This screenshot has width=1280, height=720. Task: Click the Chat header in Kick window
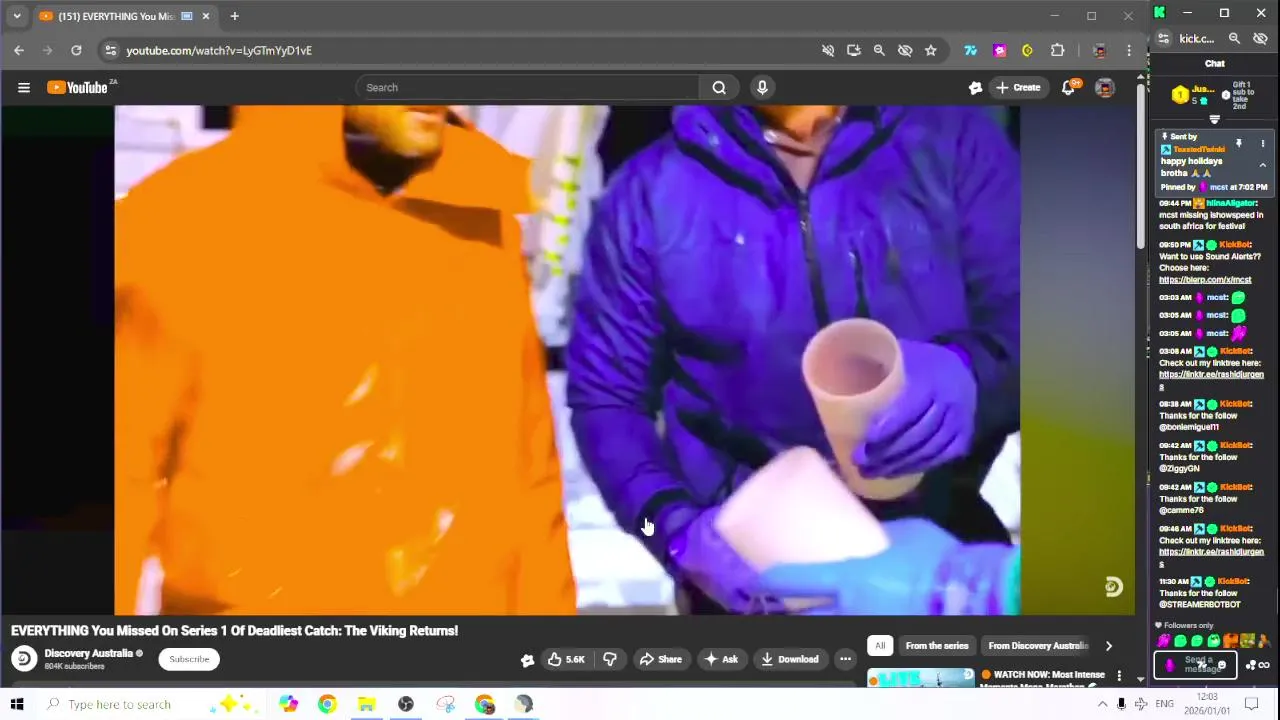(x=1214, y=64)
